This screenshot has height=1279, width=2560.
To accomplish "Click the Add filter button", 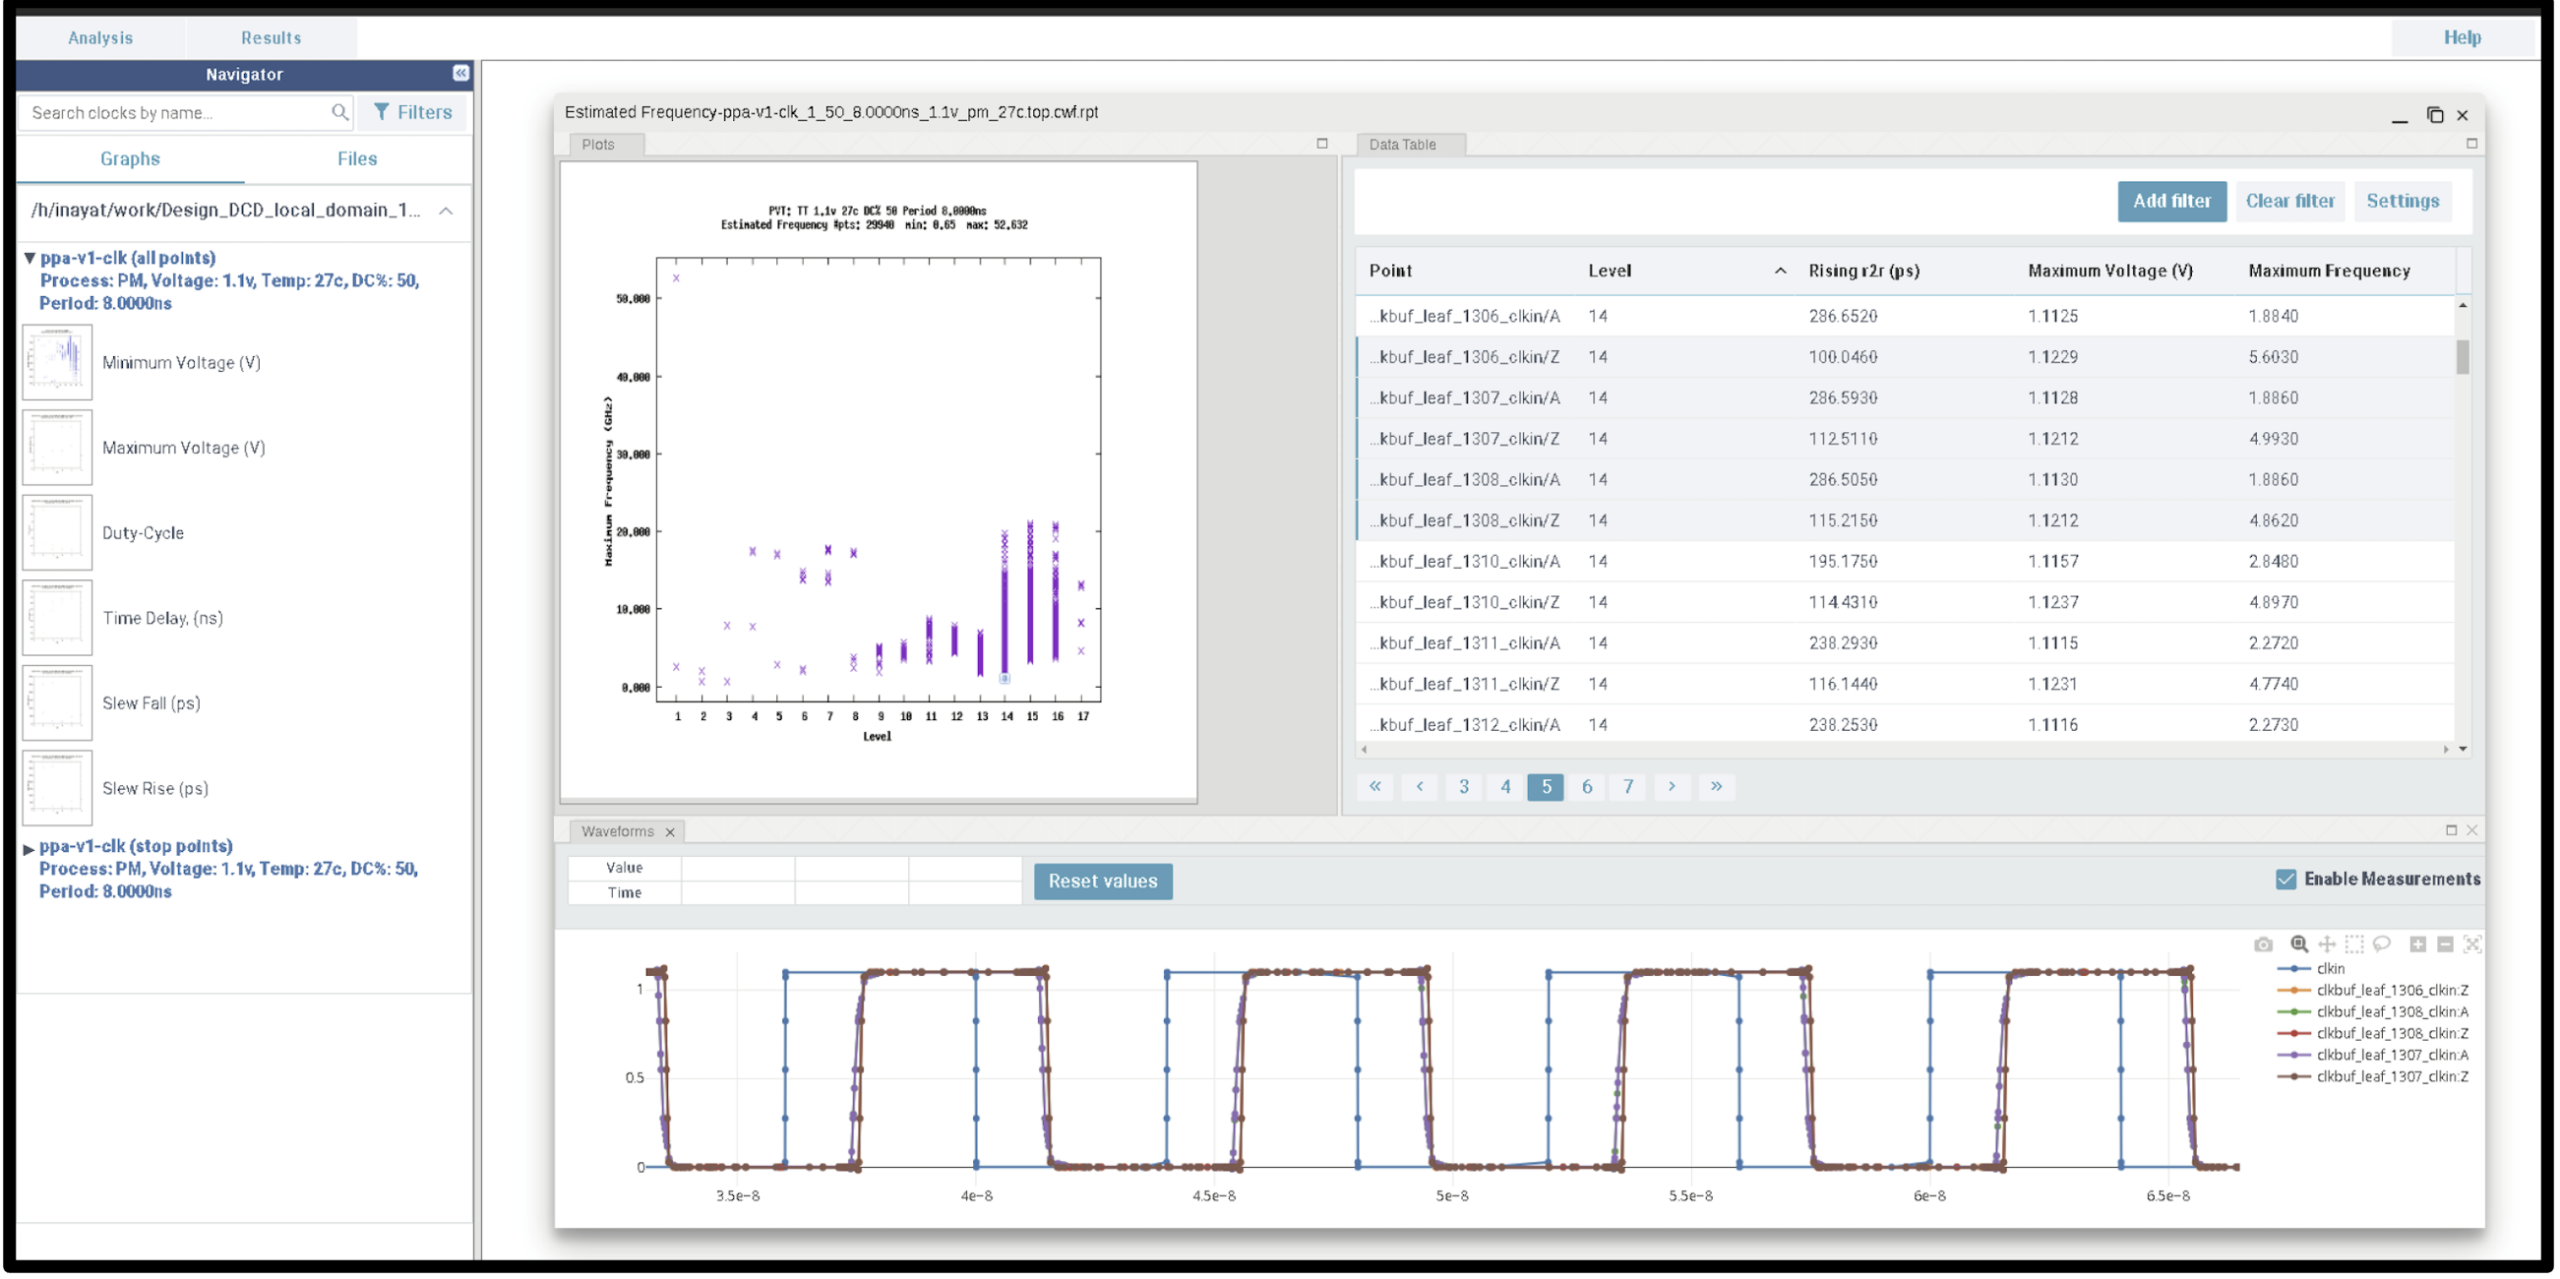I will click(x=2171, y=201).
